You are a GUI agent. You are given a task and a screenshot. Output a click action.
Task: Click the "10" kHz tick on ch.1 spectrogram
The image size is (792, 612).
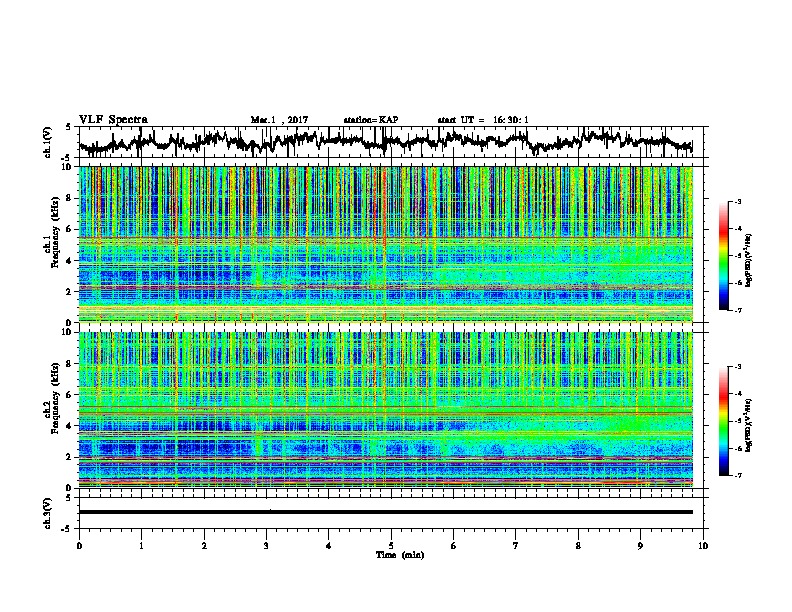[x=69, y=167]
